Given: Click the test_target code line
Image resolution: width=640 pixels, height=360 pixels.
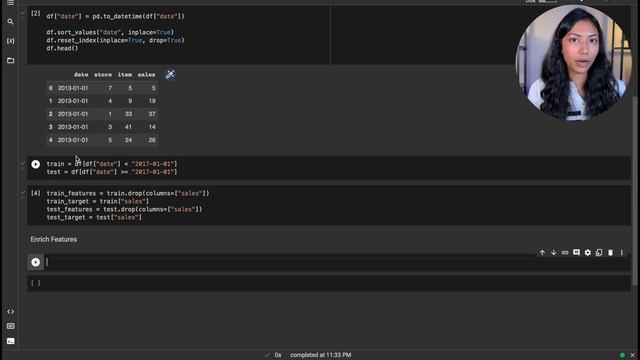Looking at the screenshot, I should tap(94, 218).
